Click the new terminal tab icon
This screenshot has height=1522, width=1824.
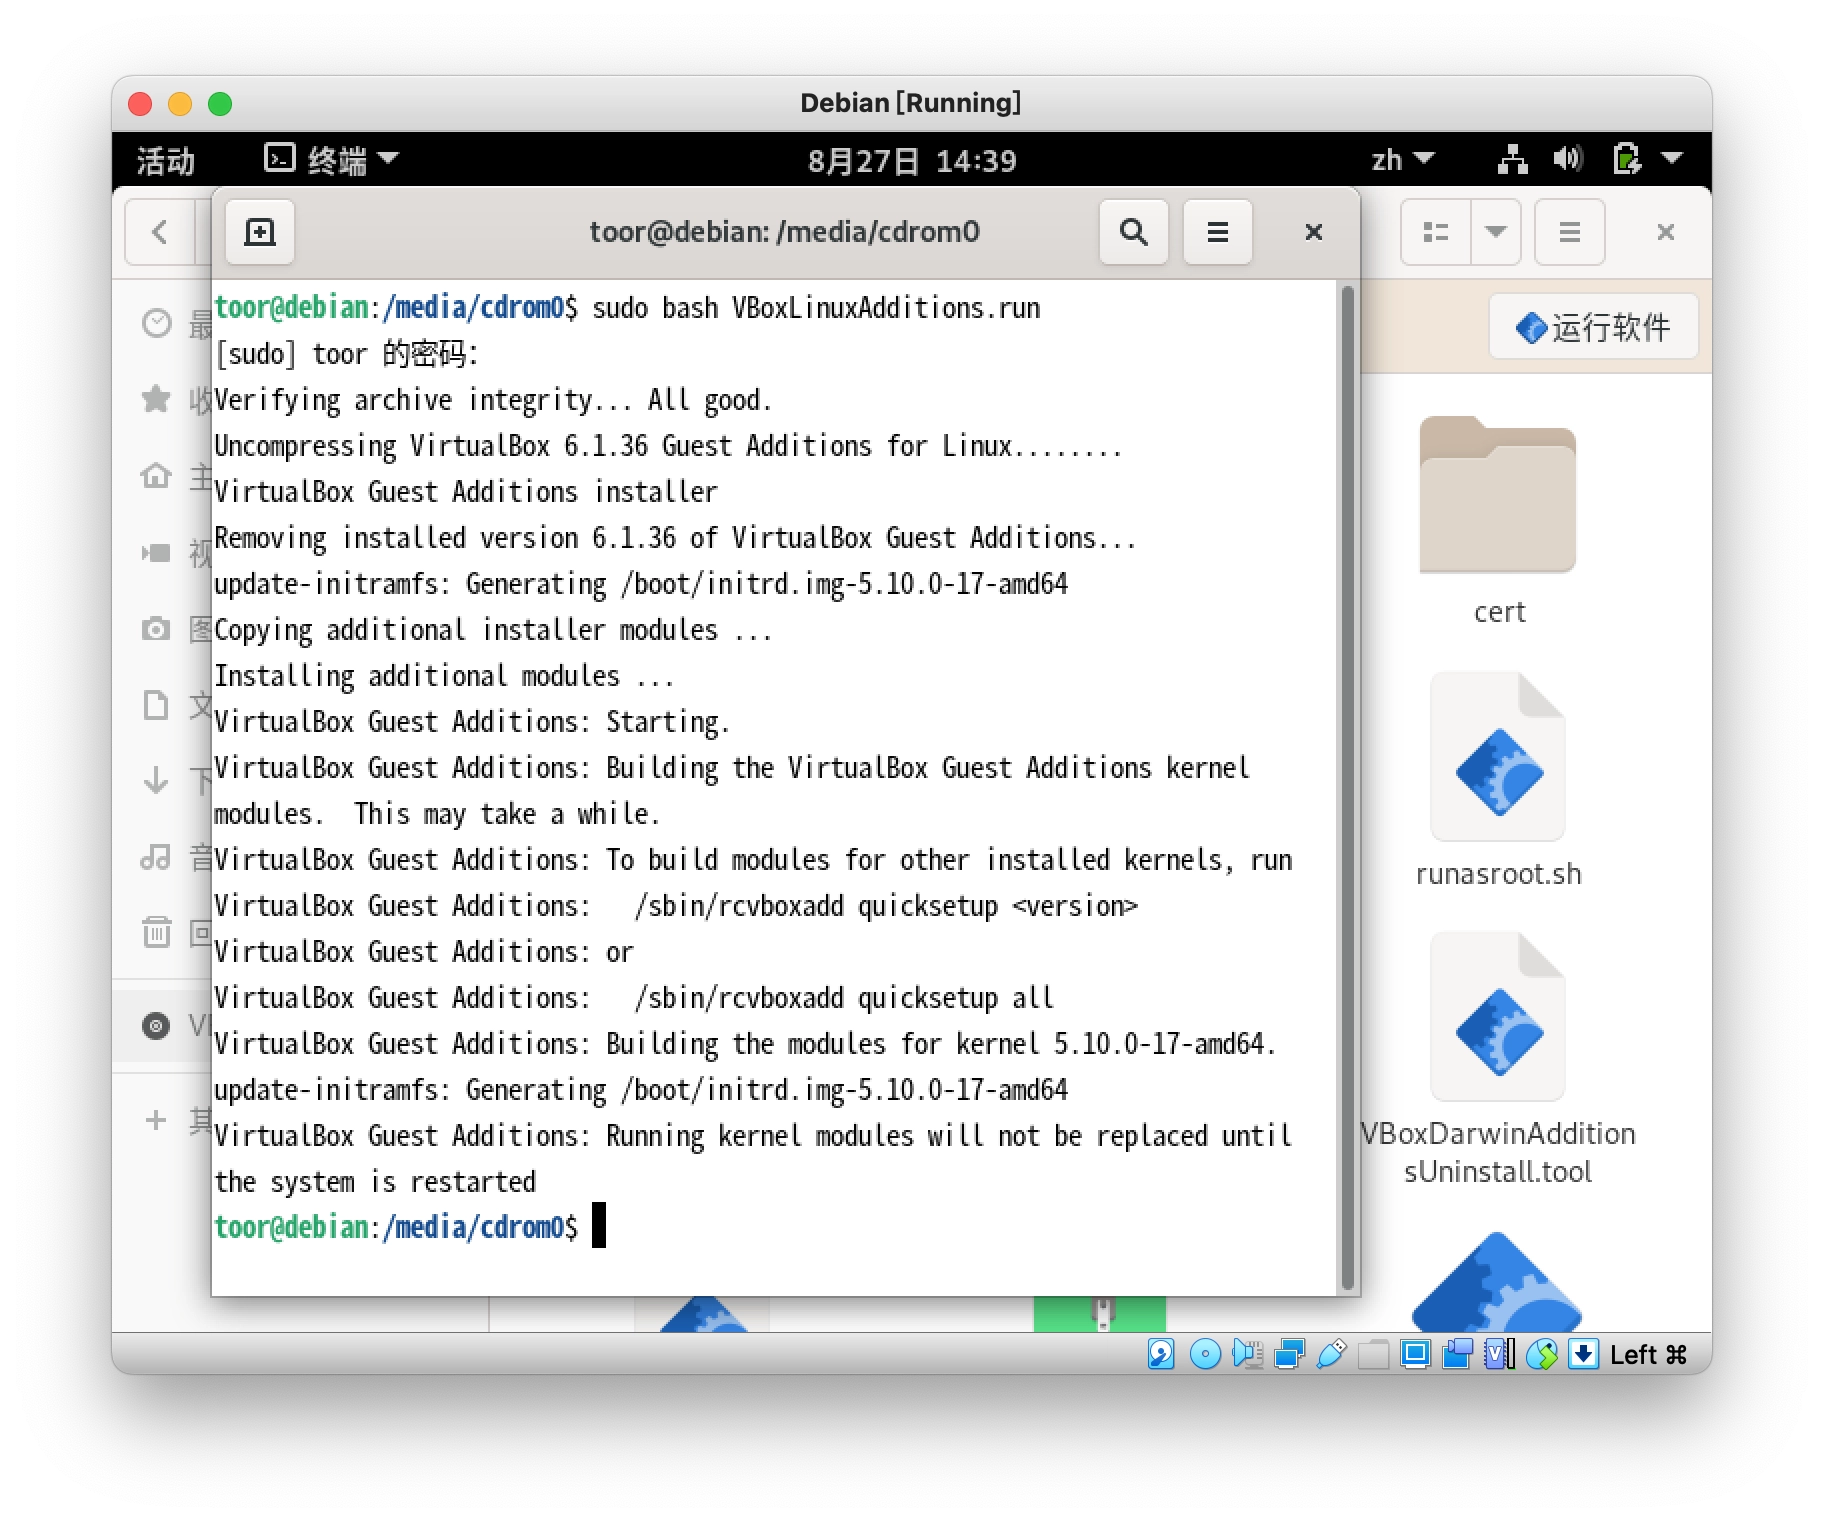pyautogui.click(x=260, y=232)
